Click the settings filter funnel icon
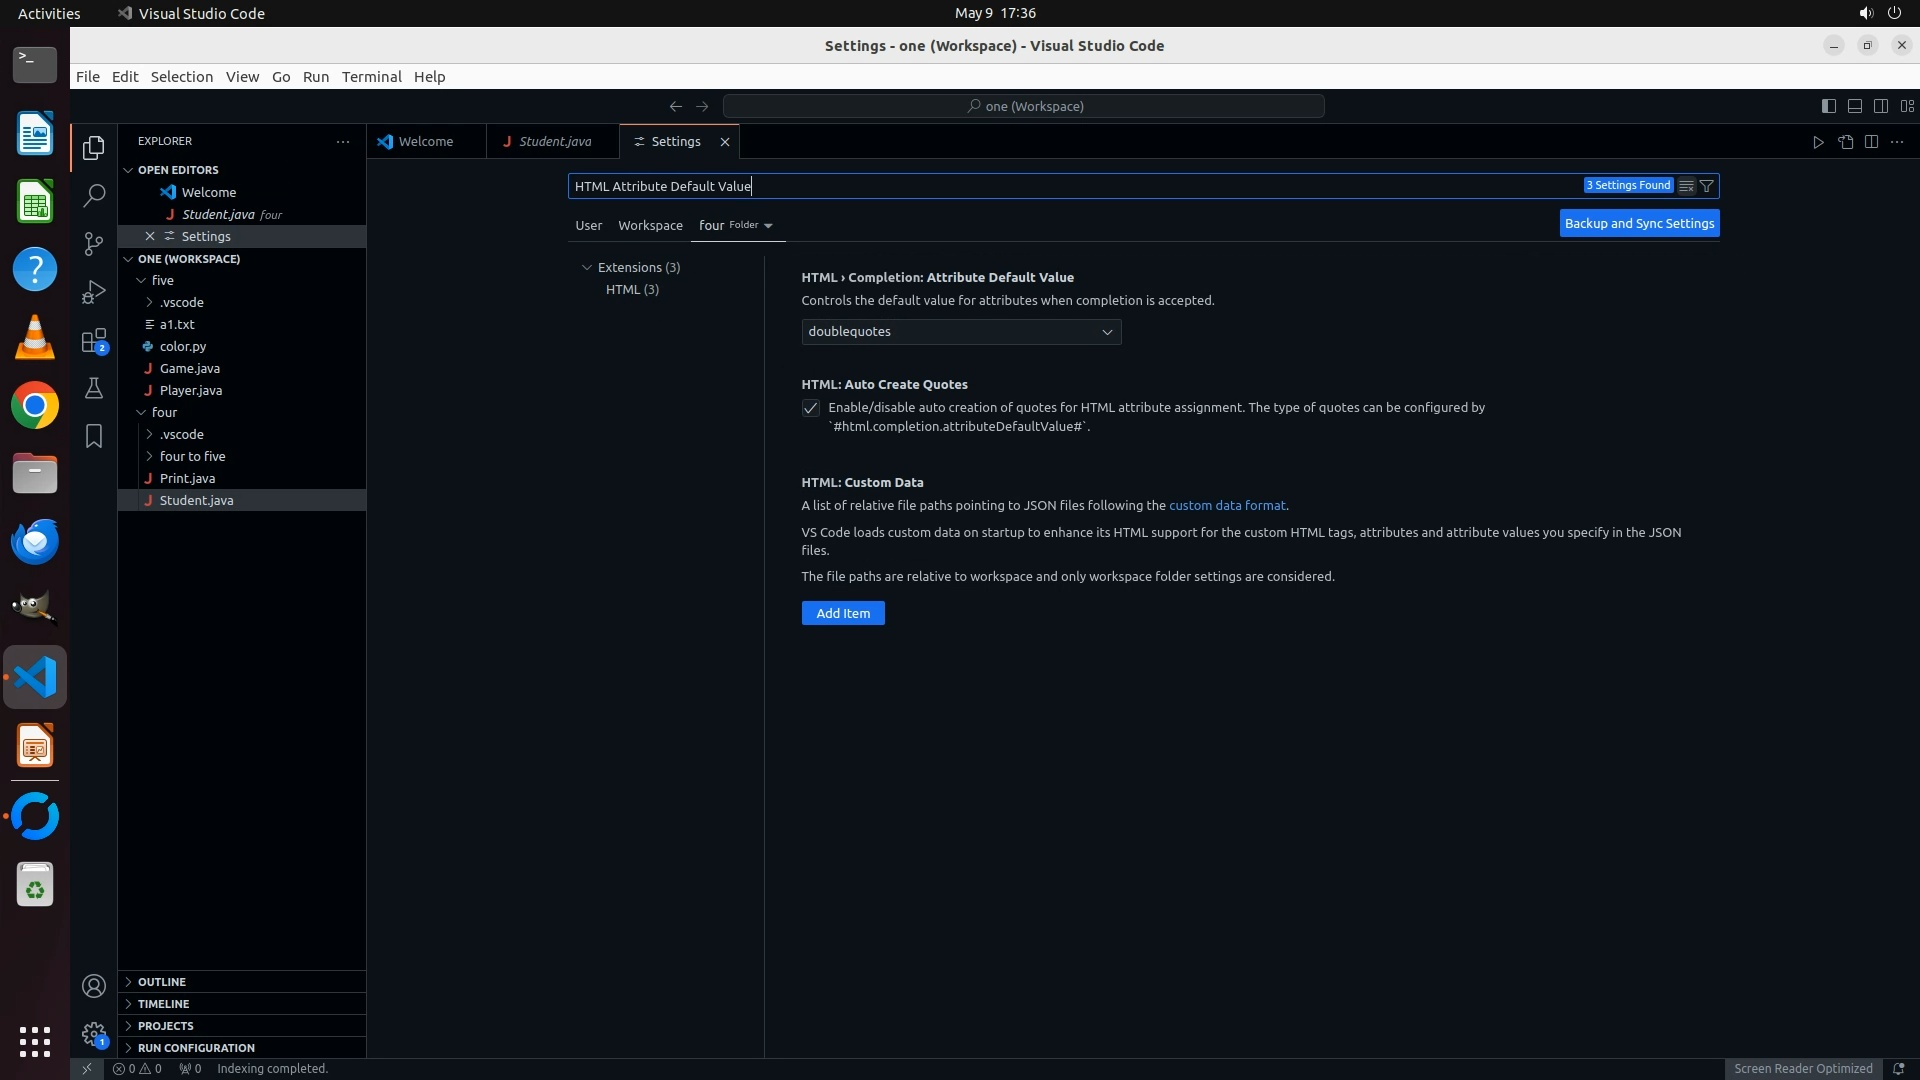 [x=1707, y=186]
